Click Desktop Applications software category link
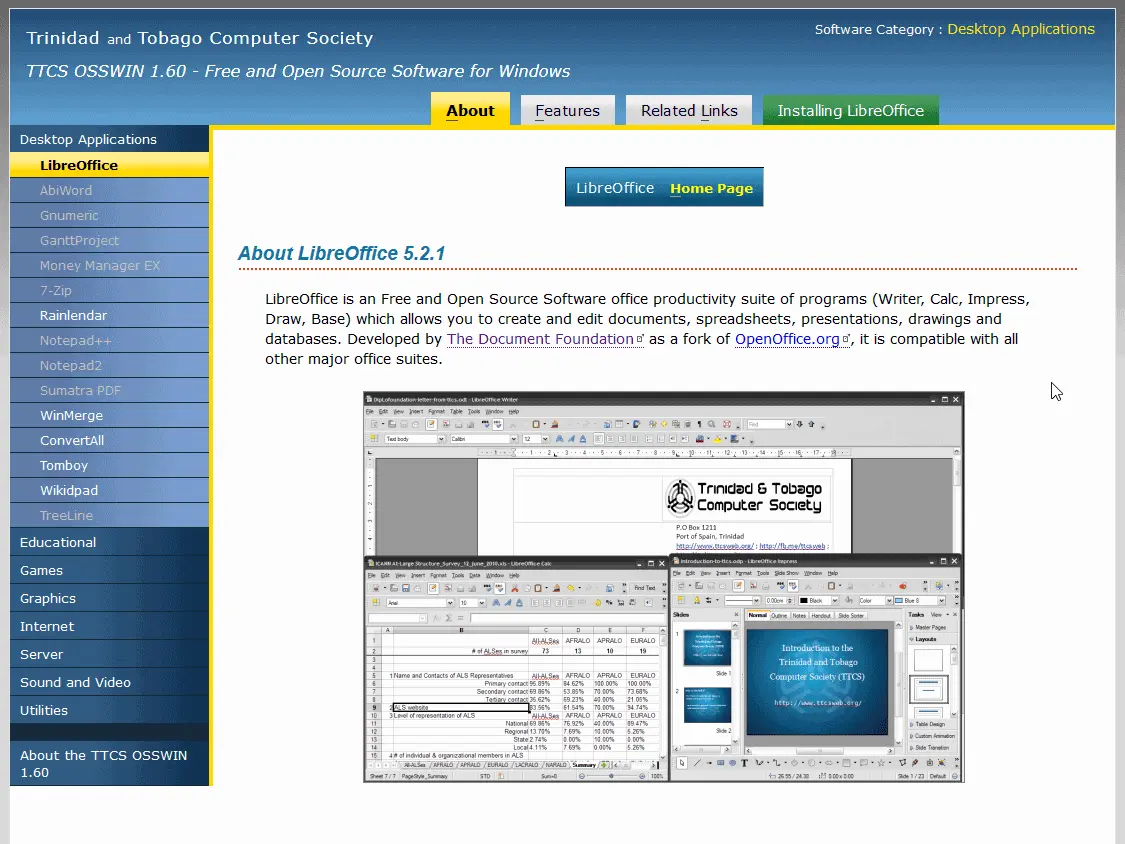Screen dimensions: 1125x844 [1020, 29]
